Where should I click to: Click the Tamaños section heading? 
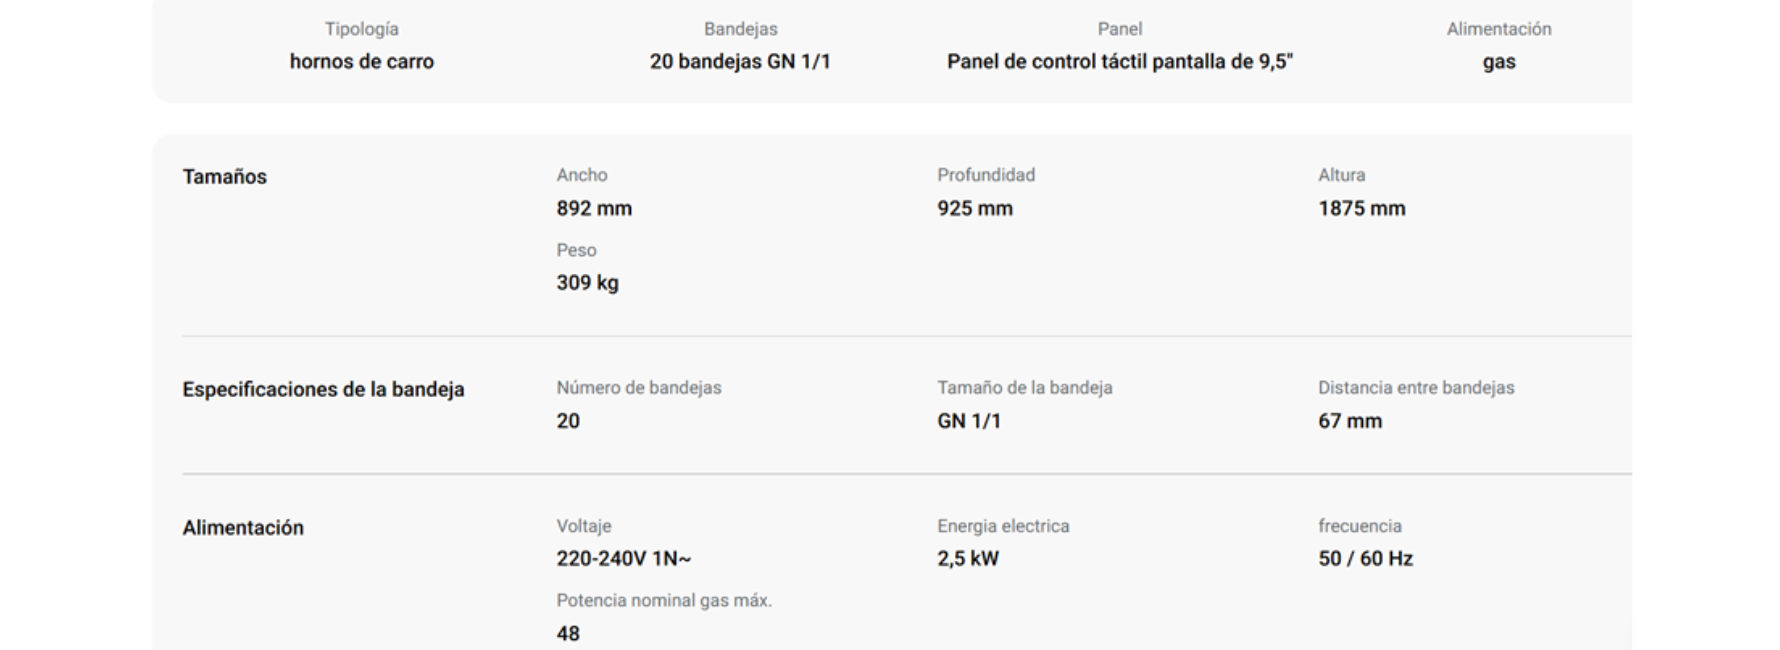[x=225, y=176]
